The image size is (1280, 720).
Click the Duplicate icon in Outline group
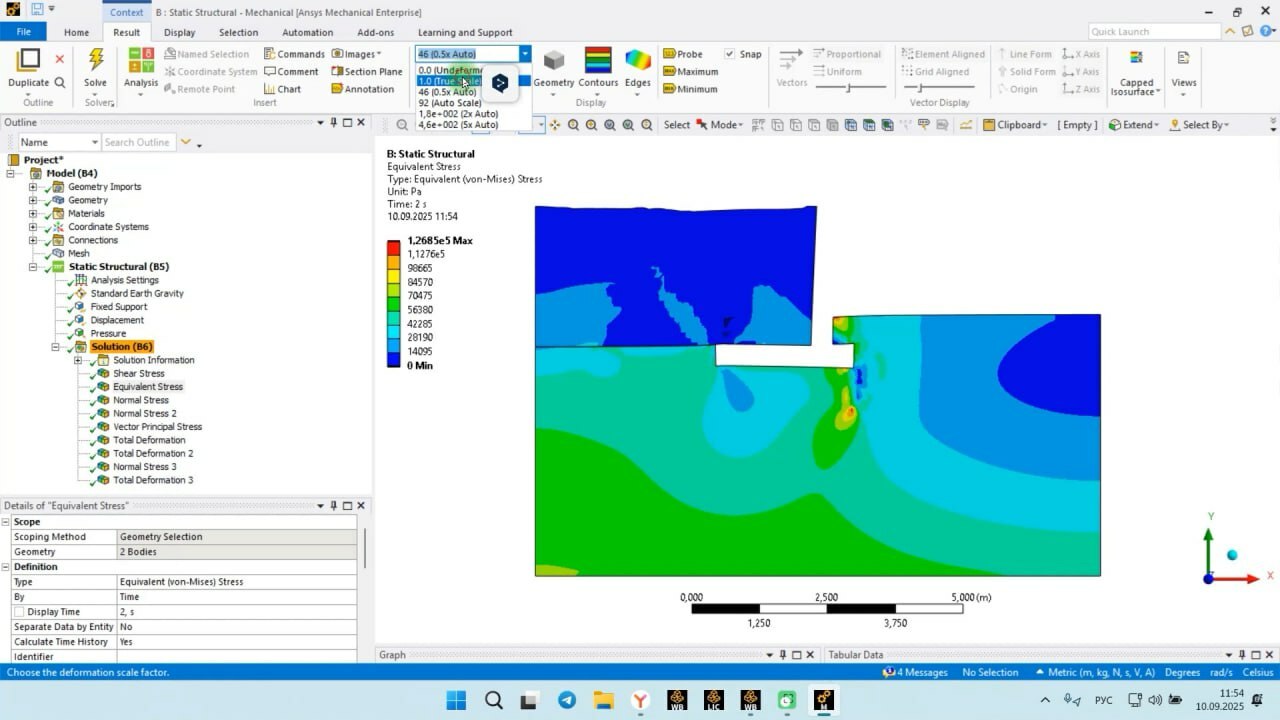[28, 61]
